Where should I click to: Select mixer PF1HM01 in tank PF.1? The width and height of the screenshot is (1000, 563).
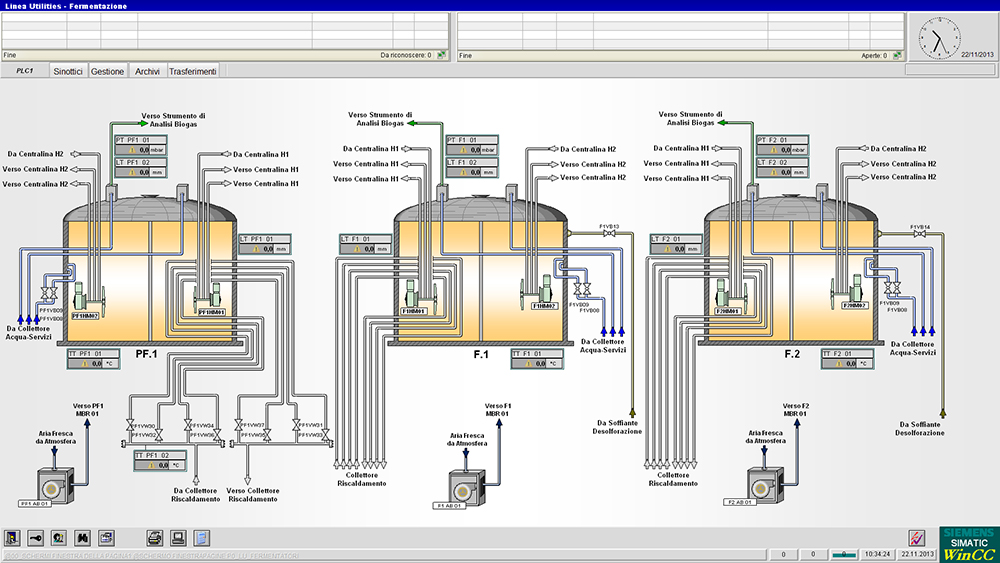[x=209, y=298]
